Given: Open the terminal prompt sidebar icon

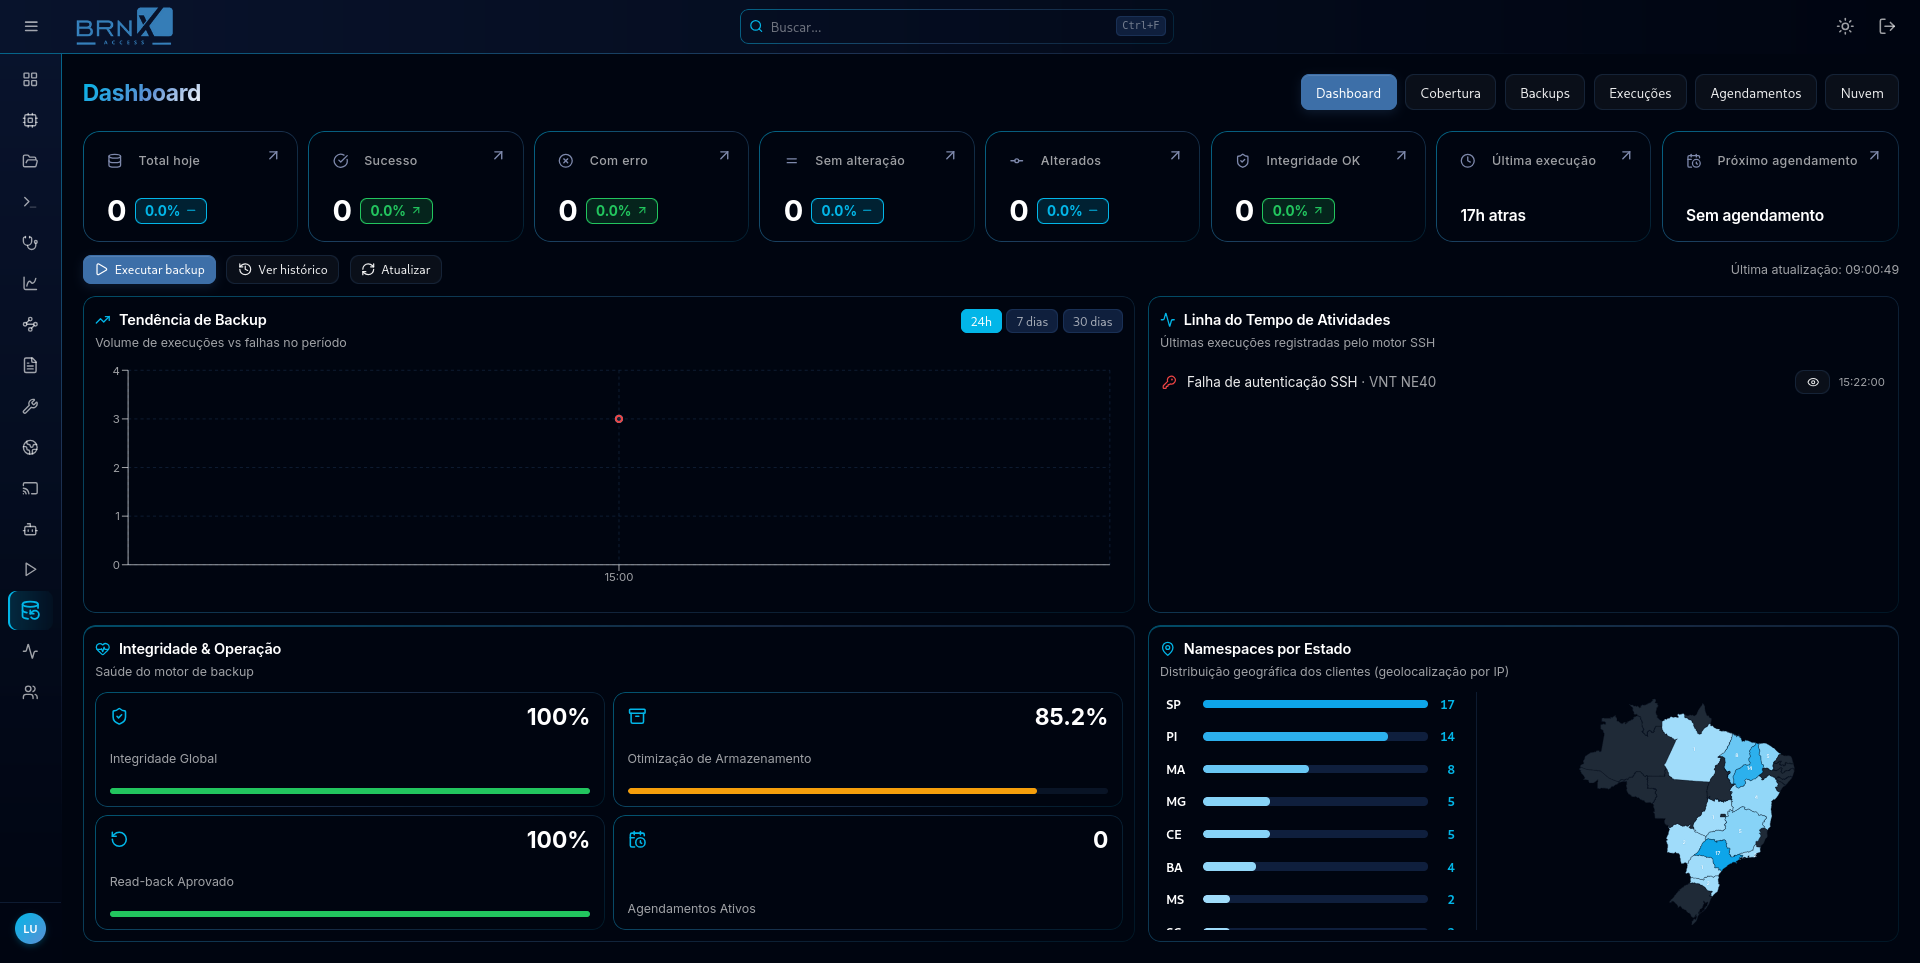Looking at the screenshot, I should 30,202.
